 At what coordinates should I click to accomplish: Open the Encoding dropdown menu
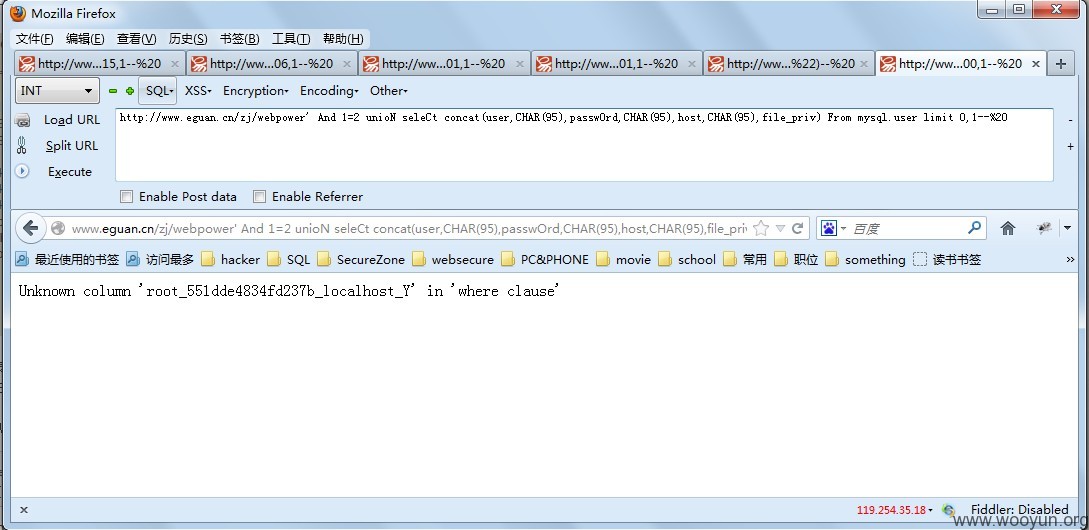click(x=329, y=90)
